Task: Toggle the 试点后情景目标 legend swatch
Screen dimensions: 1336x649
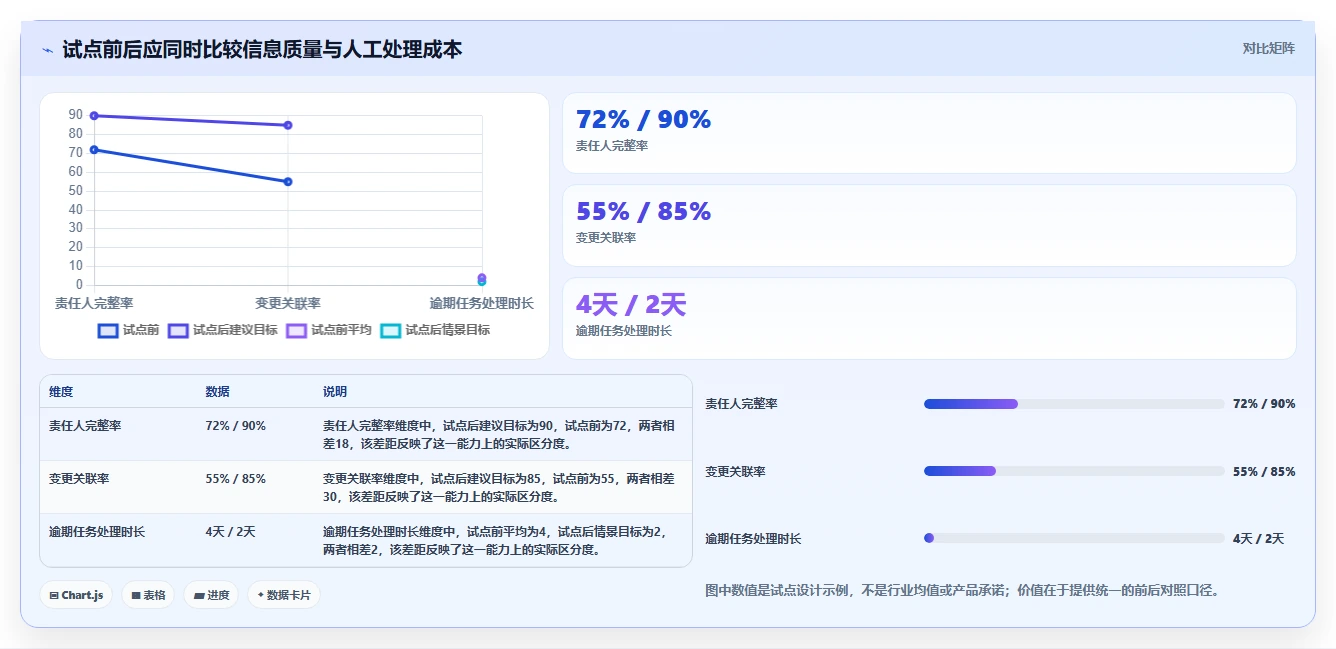Action: (390, 330)
